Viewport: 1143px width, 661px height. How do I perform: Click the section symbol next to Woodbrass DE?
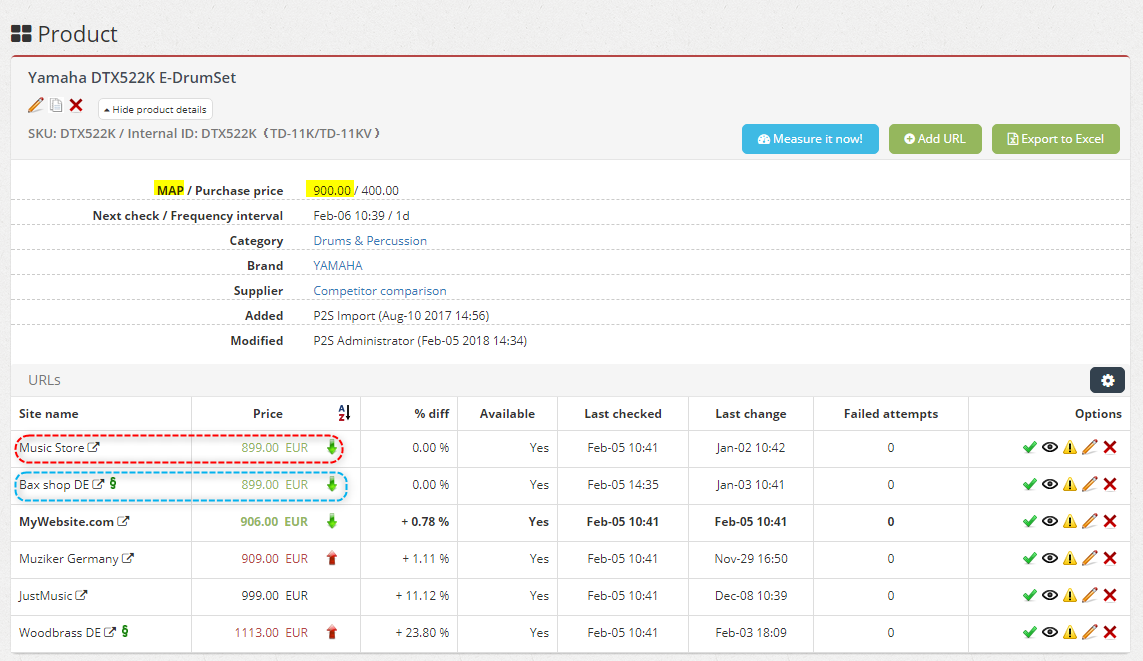coord(125,632)
